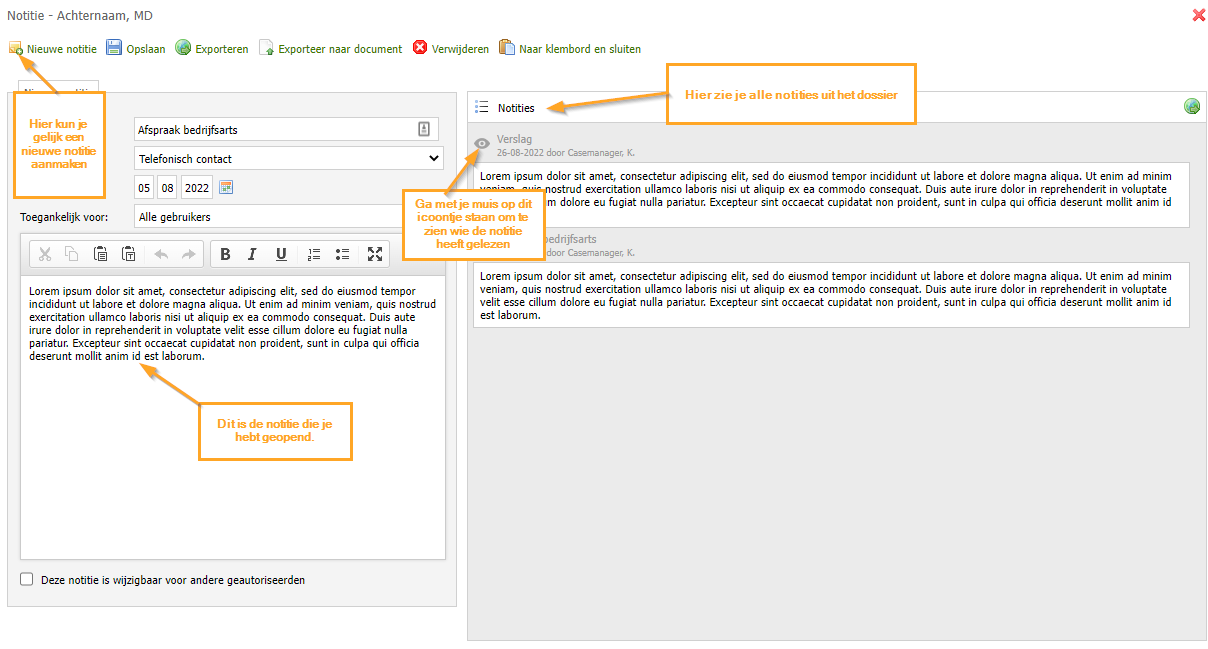The image size is (1208, 649).
Task: Open the Telefonisch contact dropdown
Action: (288, 158)
